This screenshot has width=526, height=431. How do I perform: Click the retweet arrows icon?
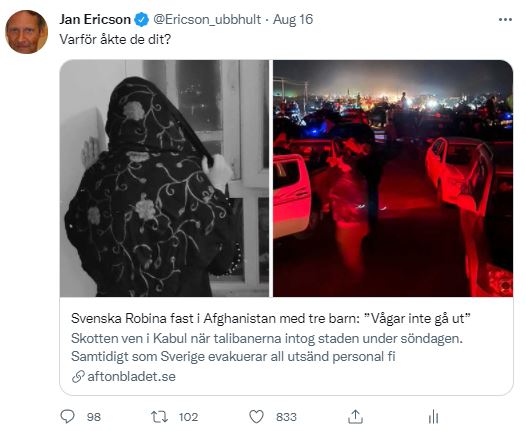click(159, 417)
